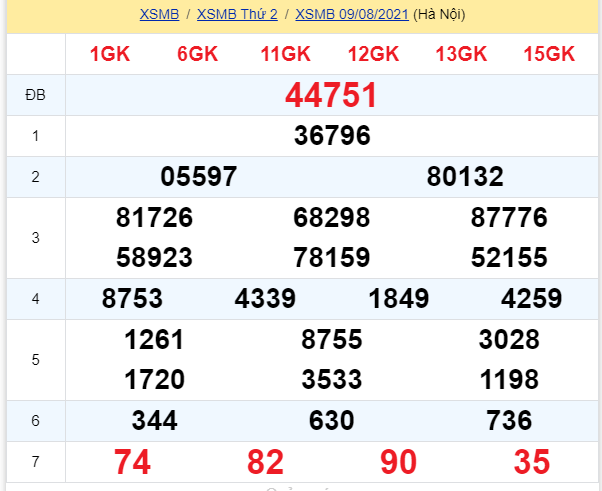Open the XSMB 09/08/2021 link
602x491 pixels.
click(353, 15)
